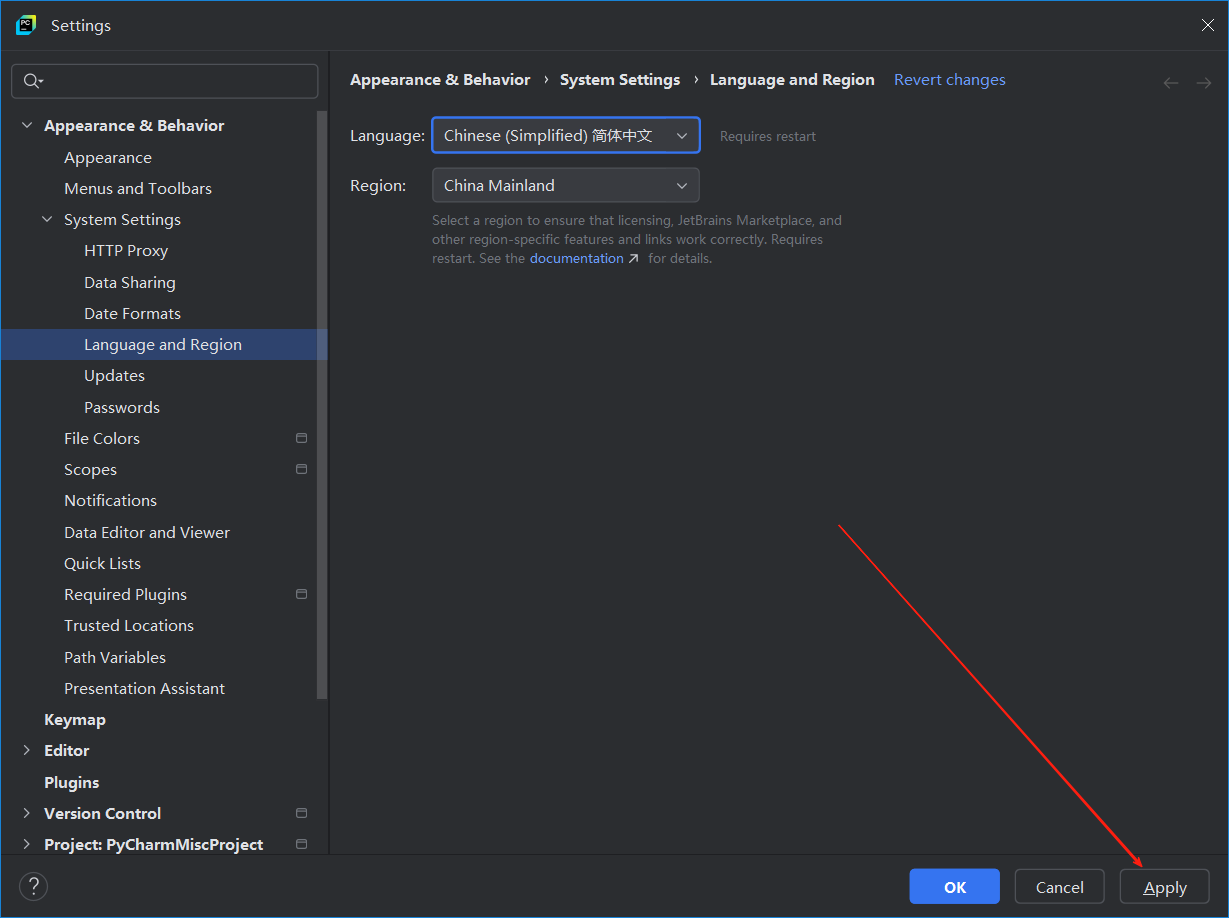
Task: Select Language and Region in tree
Action: [163, 344]
